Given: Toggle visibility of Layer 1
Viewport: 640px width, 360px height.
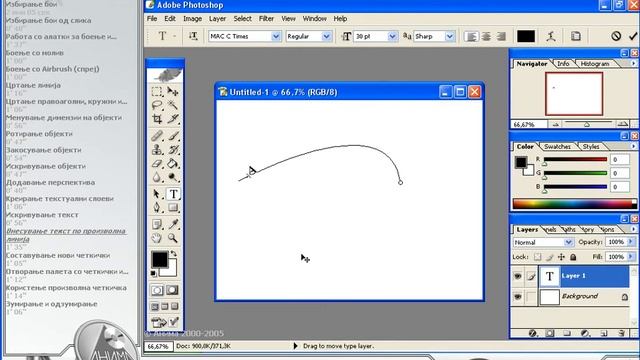Looking at the screenshot, I should (518, 276).
